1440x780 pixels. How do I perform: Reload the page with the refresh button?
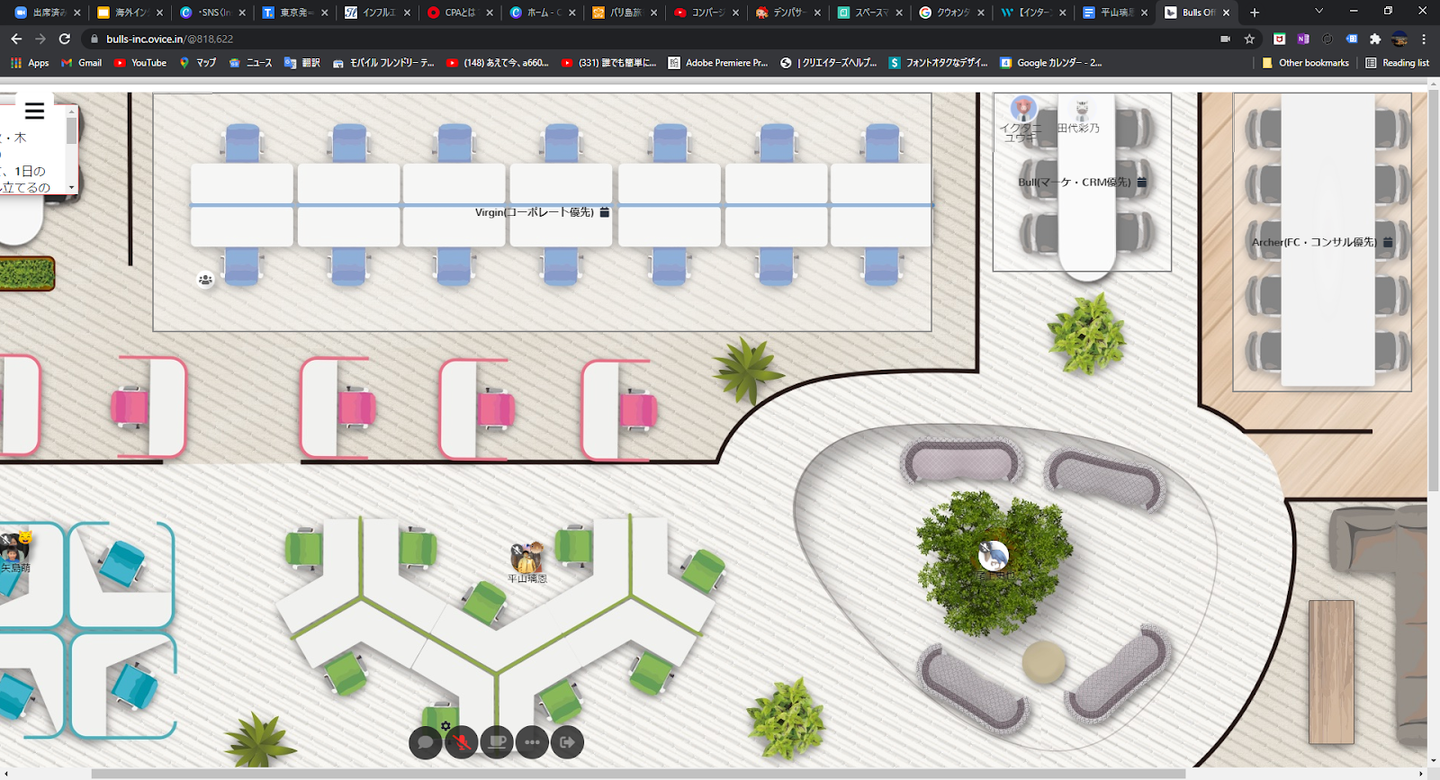tap(65, 38)
